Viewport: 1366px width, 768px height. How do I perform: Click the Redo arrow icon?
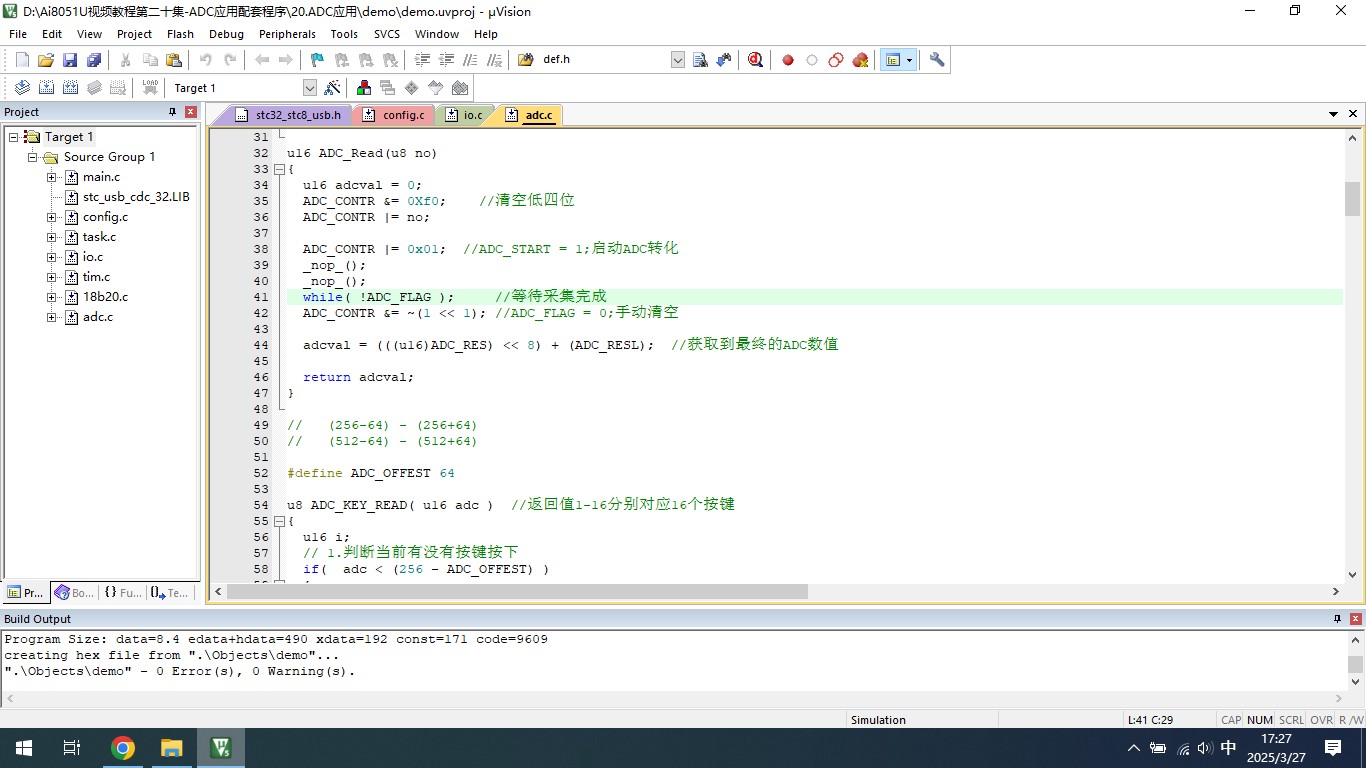[x=230, y=60]
